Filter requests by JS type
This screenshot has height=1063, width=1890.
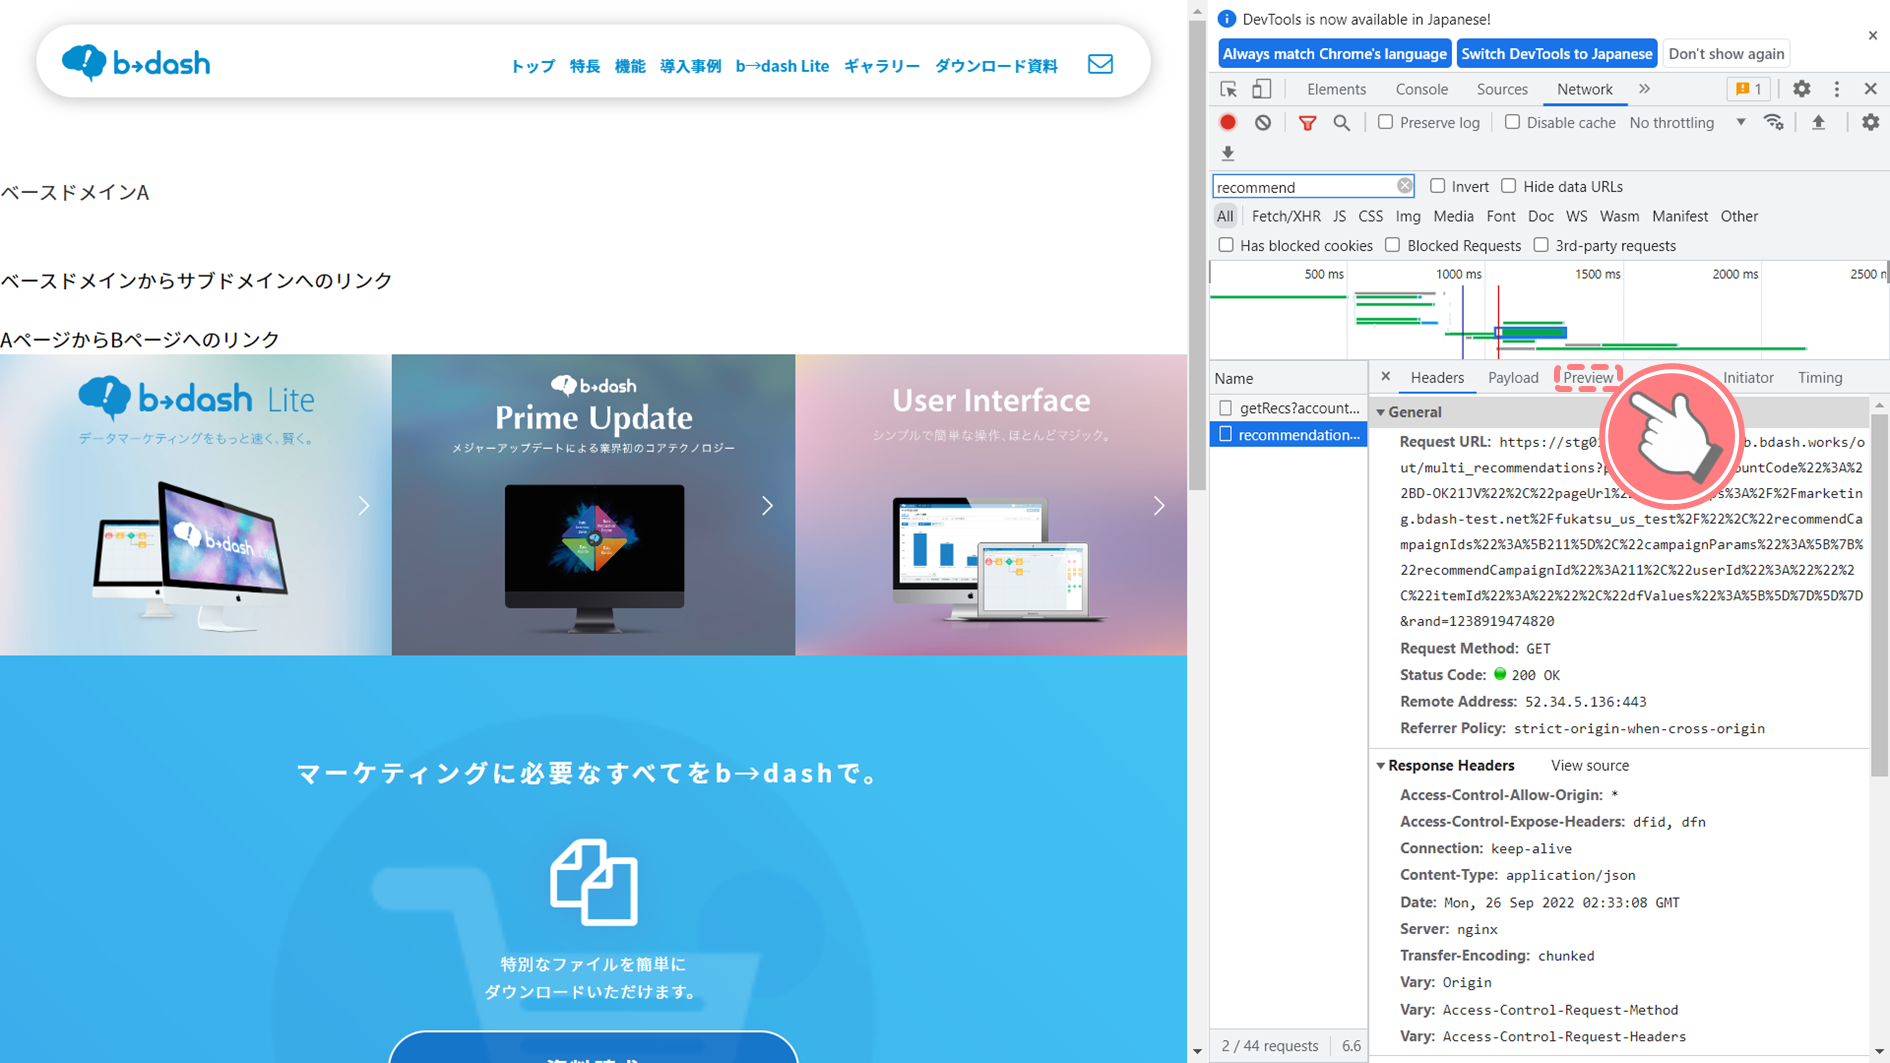(1339, 216)
